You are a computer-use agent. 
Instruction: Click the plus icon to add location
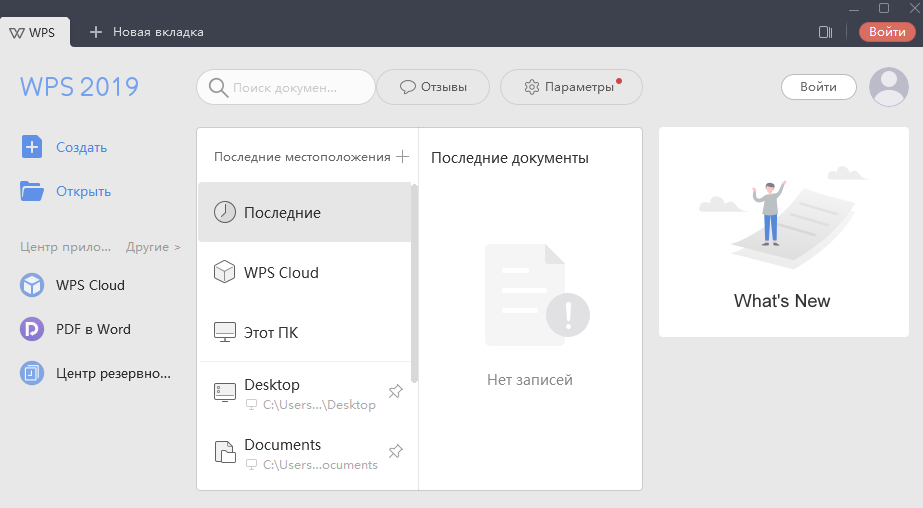402,157
